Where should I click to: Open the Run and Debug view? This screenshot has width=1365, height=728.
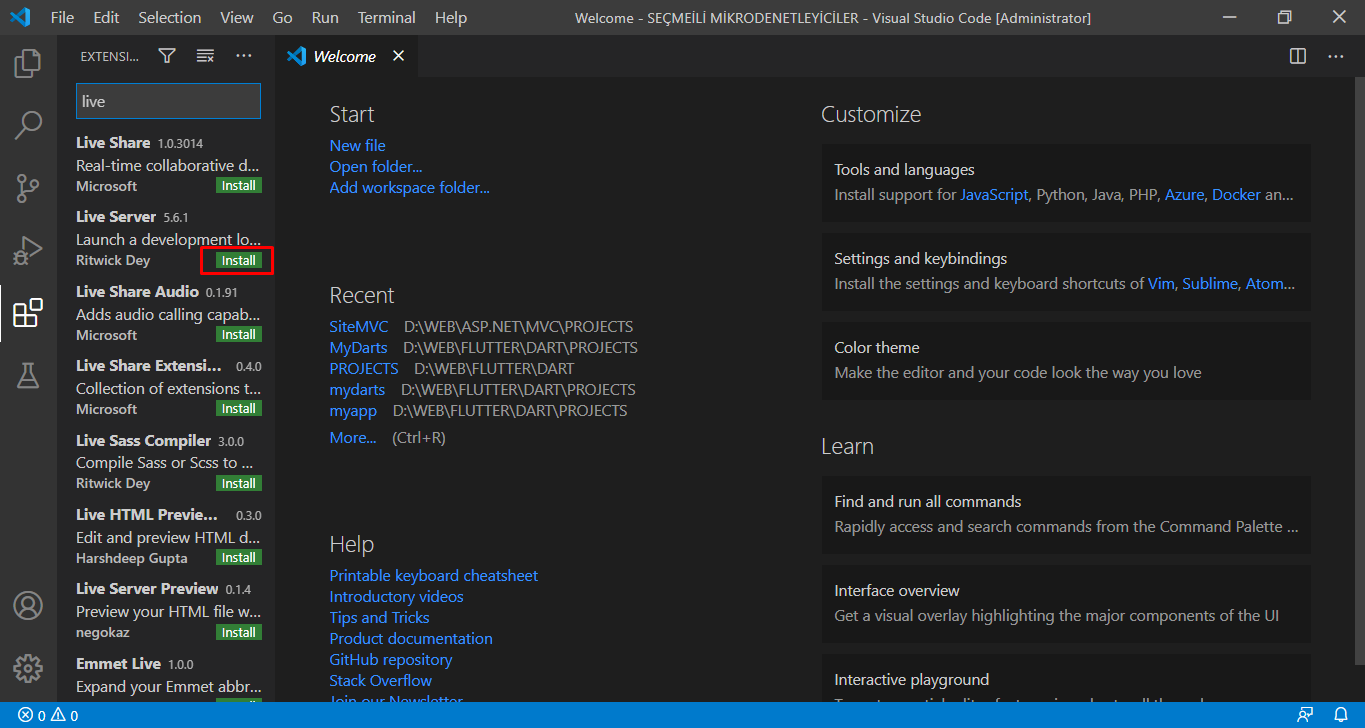tap(28, 250)
